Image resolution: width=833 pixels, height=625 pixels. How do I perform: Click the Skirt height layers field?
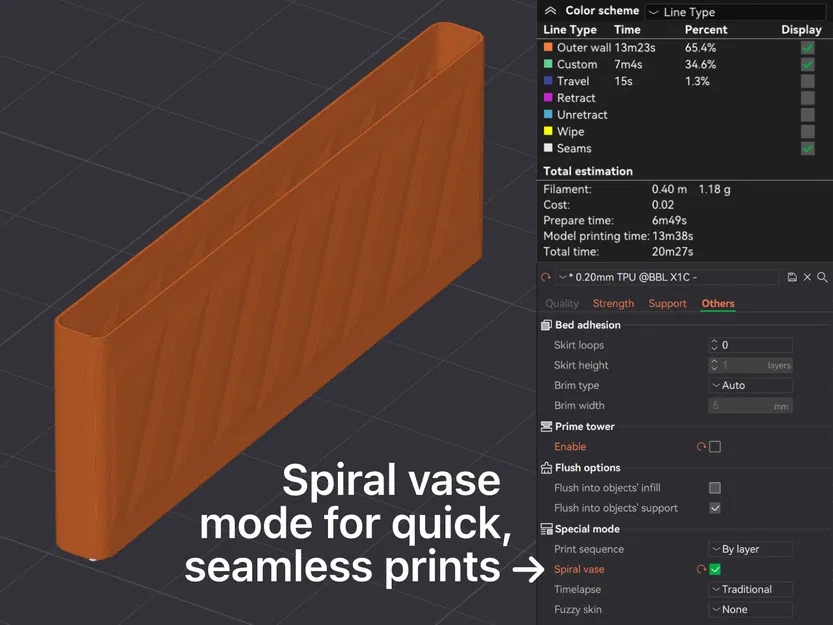point(751,365)
